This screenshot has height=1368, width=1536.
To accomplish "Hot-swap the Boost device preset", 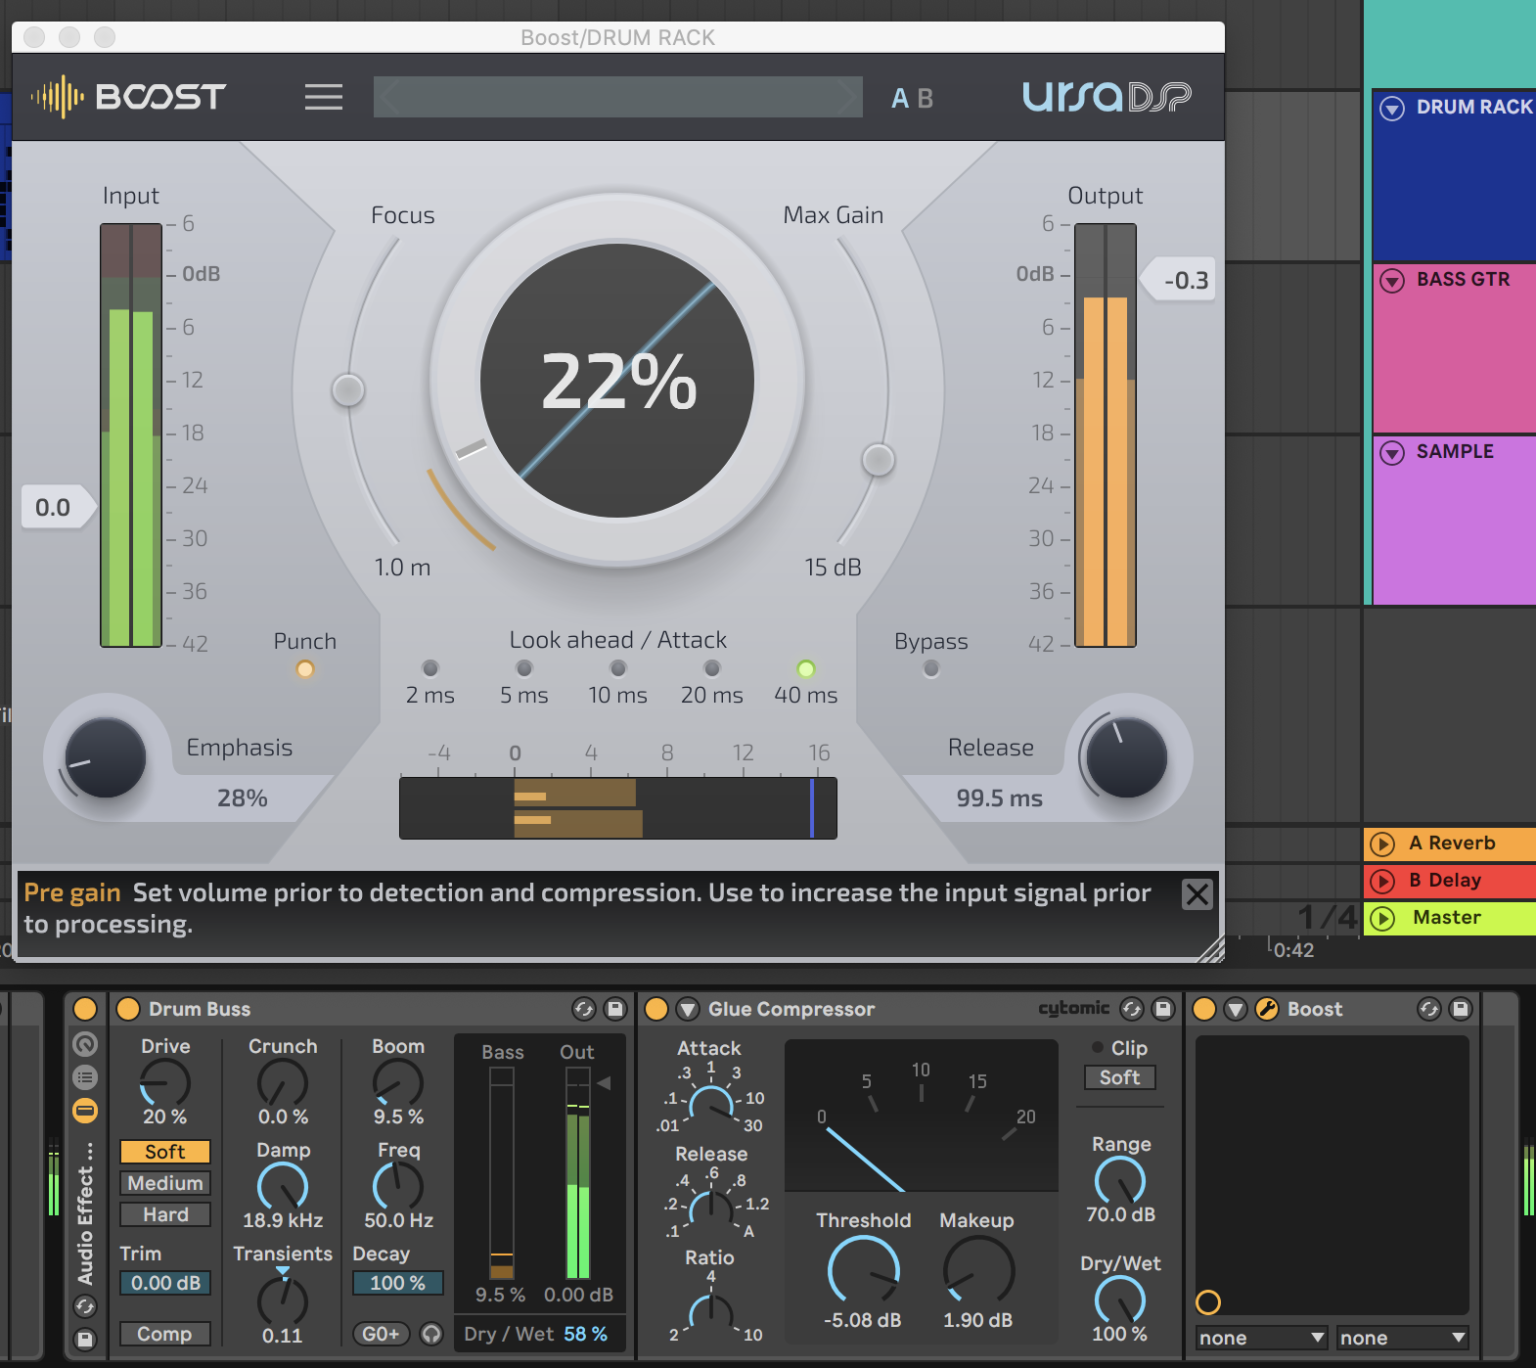I will tap(1429, 1009).
